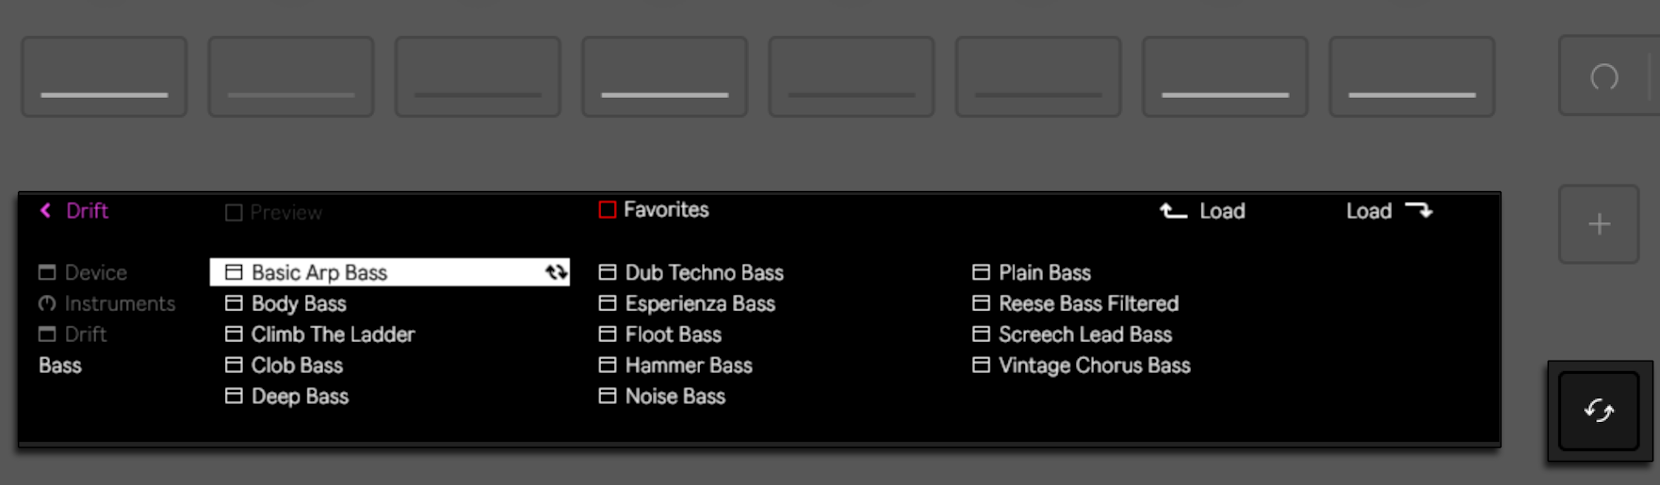Toggle the Favorites checkbox
Image resolution: width=1660 pixels, height=485 pixels.
tap(607, 210)
